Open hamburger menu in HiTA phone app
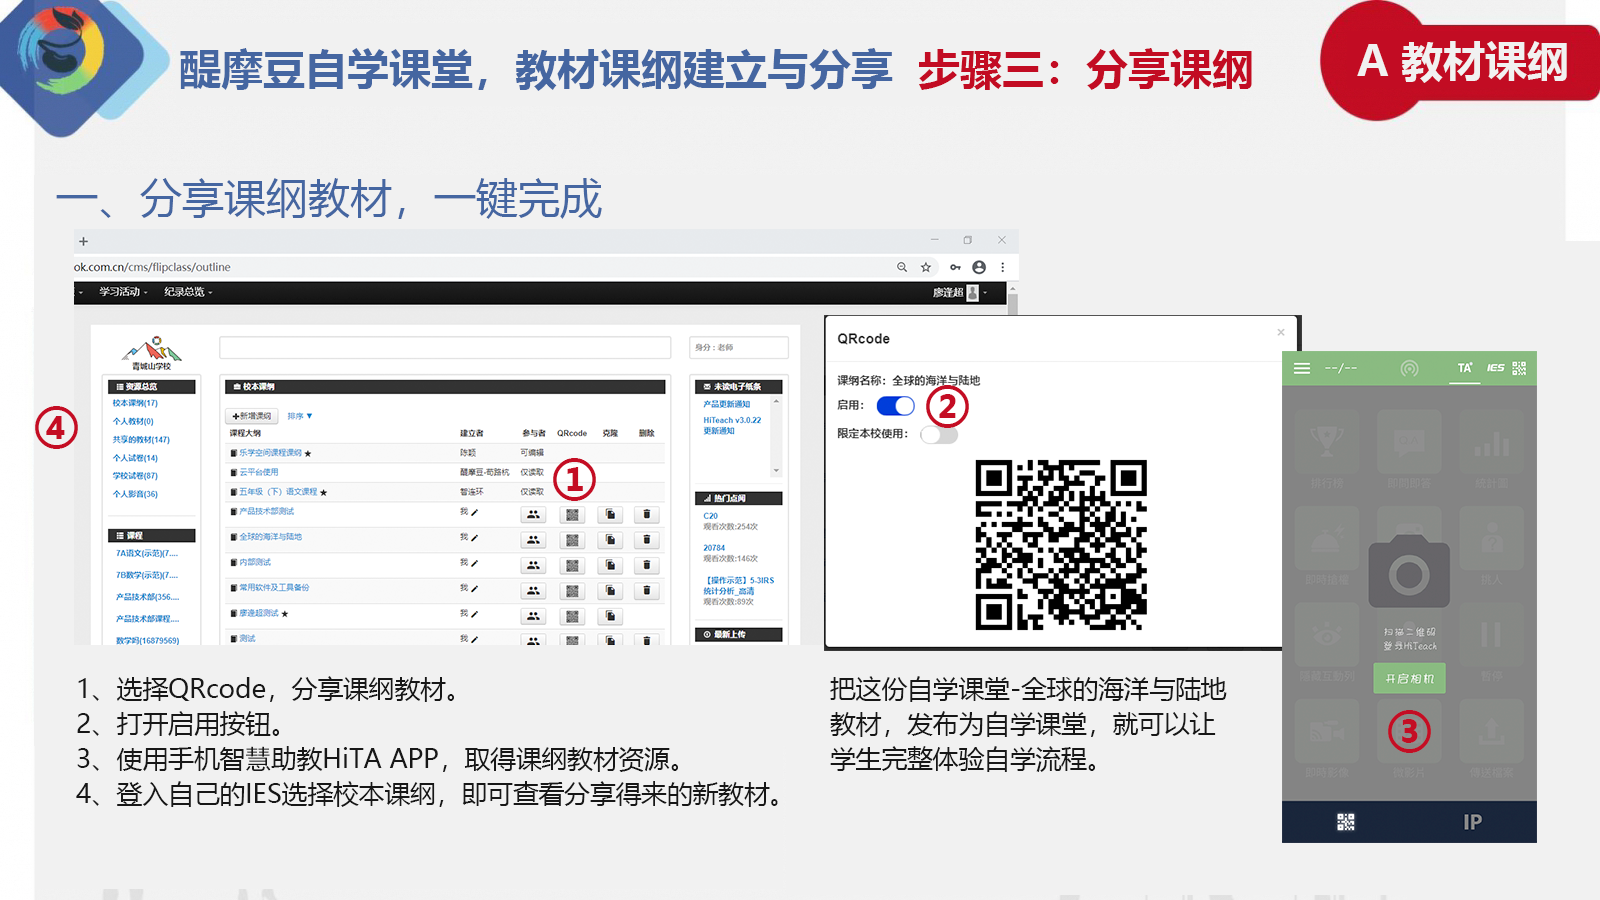This screenshot has height=900, width=1600. tap(1302, 368)
